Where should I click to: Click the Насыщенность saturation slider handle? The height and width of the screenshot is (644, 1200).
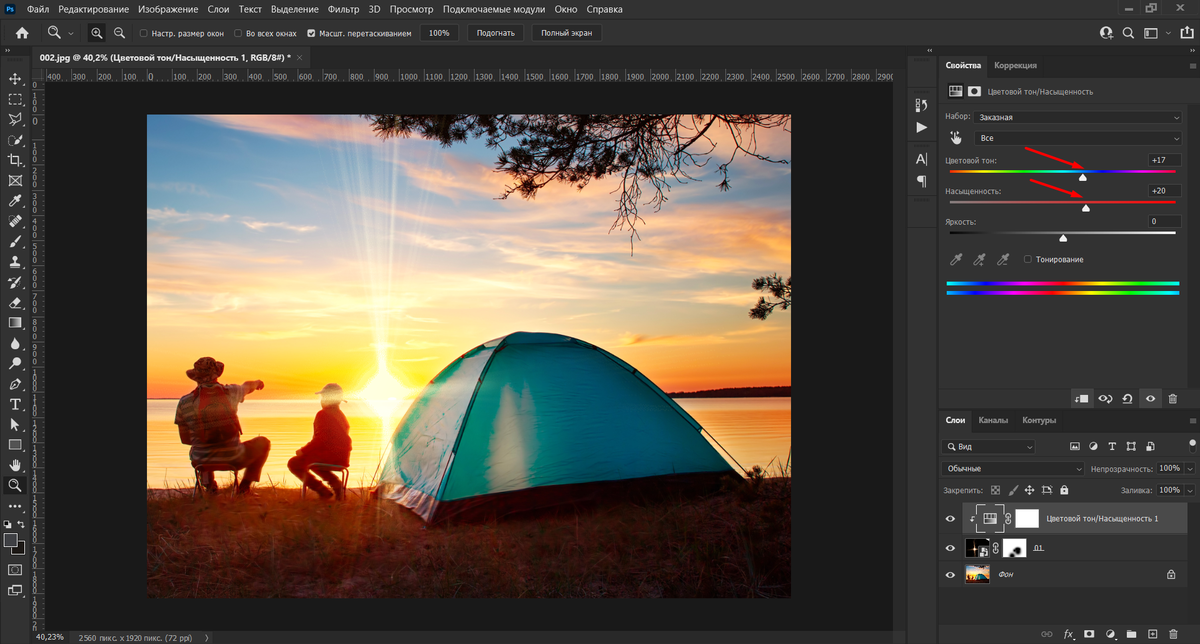[1086, 208]
